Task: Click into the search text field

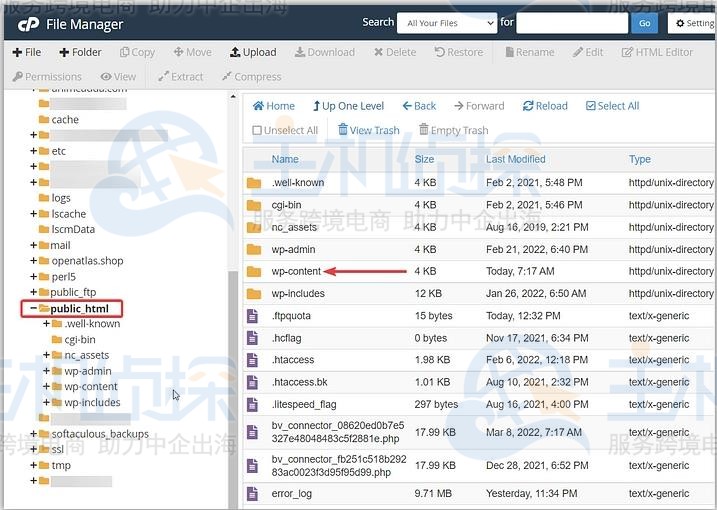Action: [571, 22]
